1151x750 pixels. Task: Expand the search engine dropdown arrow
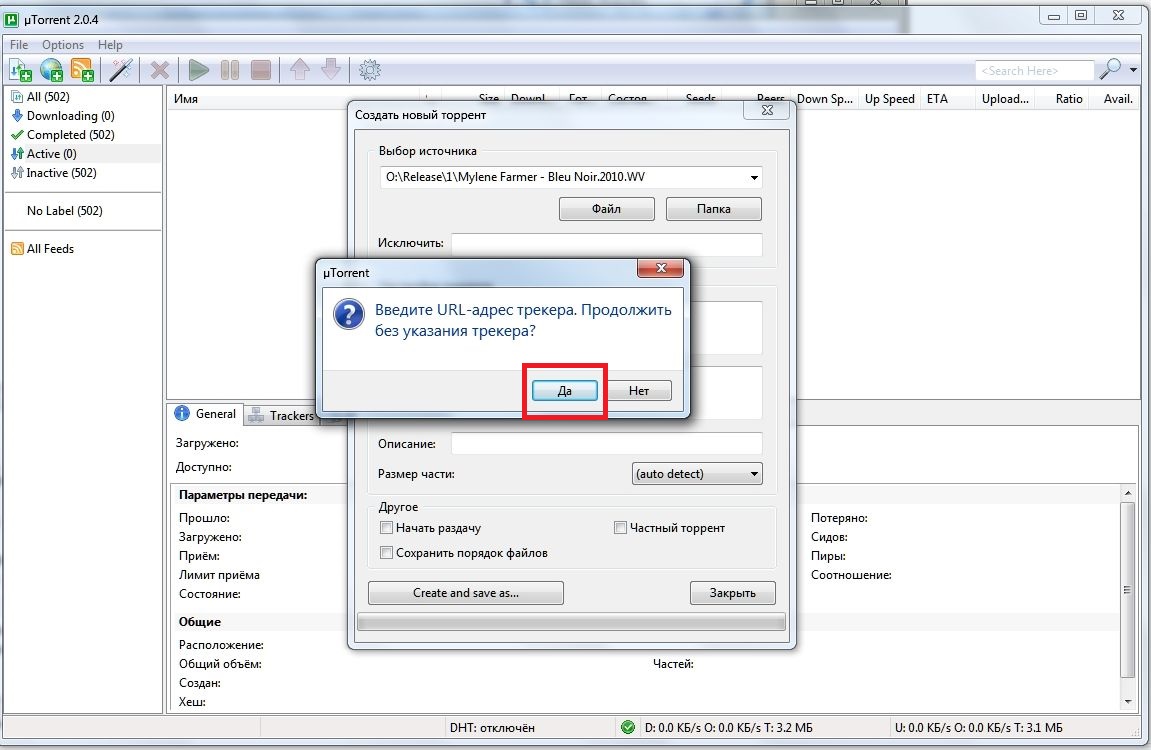coord(1133,70)
